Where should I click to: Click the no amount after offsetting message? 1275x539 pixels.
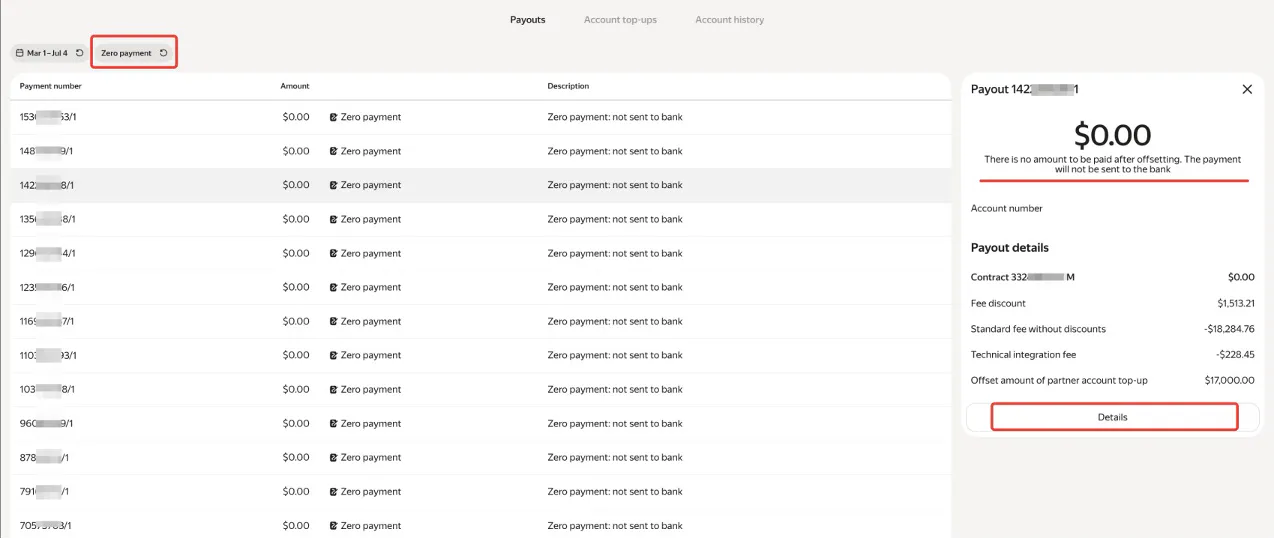pyautogui.click(x=1112, y=164)
